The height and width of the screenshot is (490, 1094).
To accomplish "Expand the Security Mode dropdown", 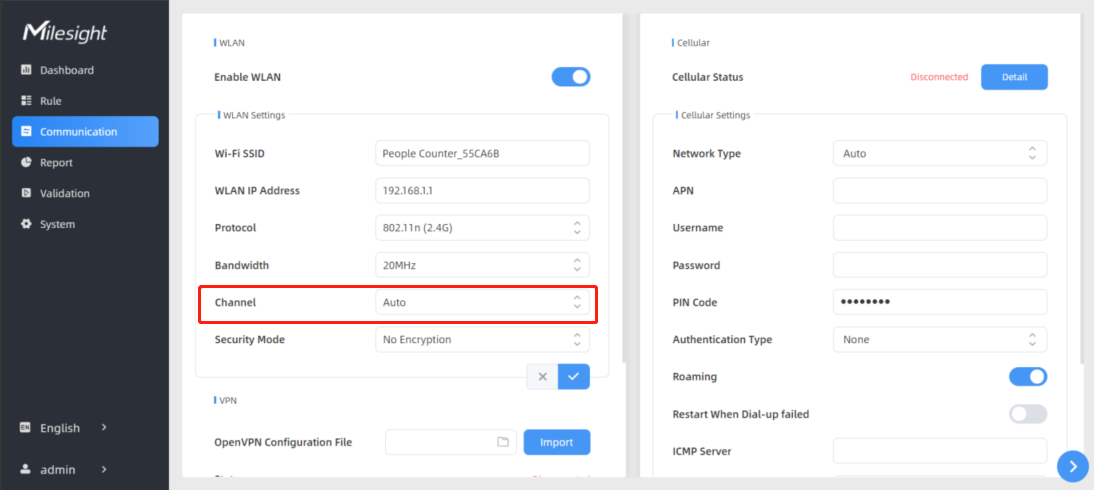I will 481,340.
